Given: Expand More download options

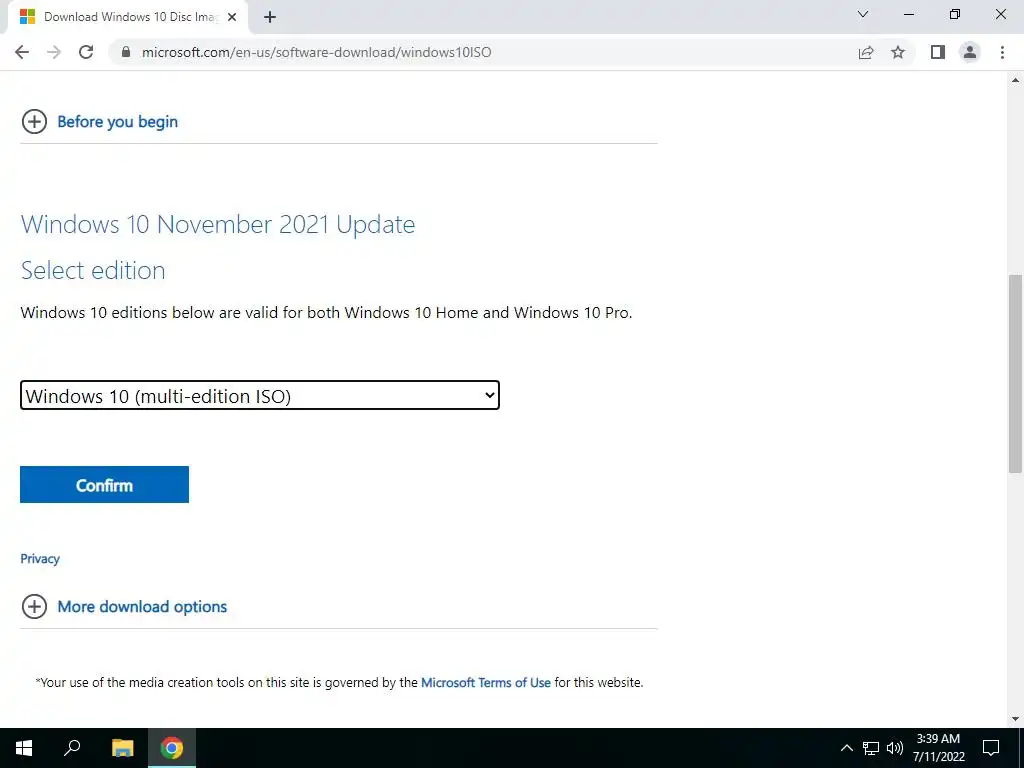Looking at the screenshot, I should coord(124,607).
